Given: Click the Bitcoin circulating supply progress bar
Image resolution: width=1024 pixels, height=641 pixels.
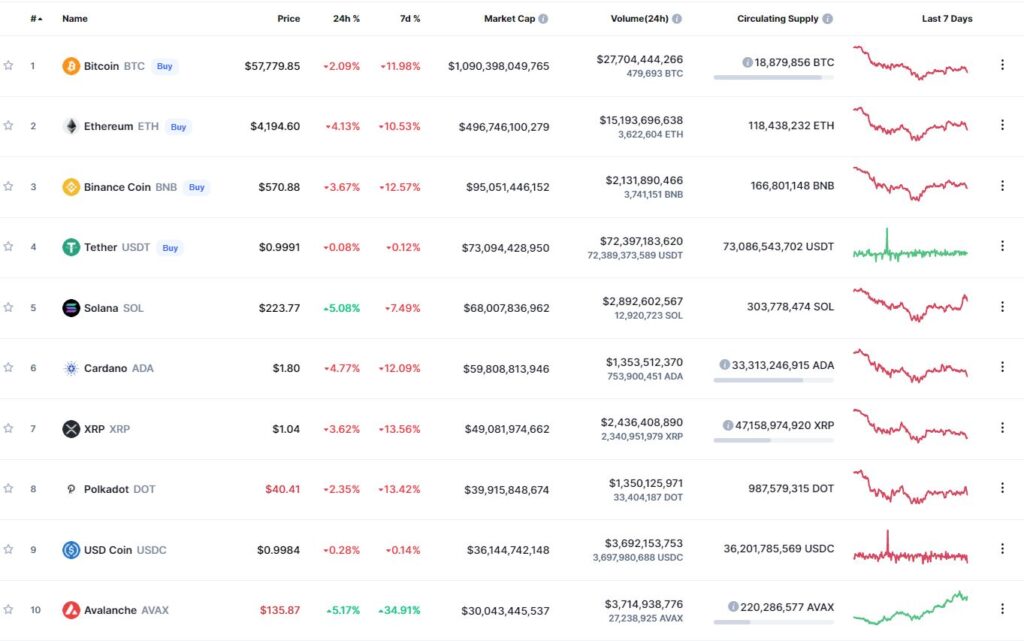Looking at the screenshot, I should [773, 78].
